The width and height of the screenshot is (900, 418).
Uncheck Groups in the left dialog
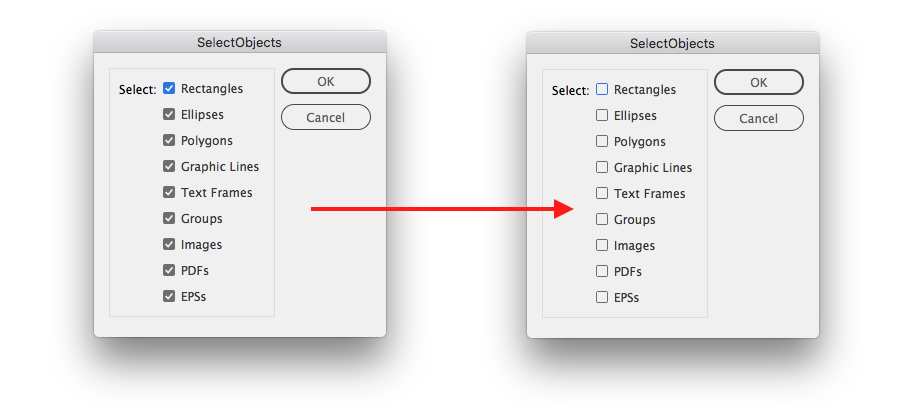(x=169, y=219)
